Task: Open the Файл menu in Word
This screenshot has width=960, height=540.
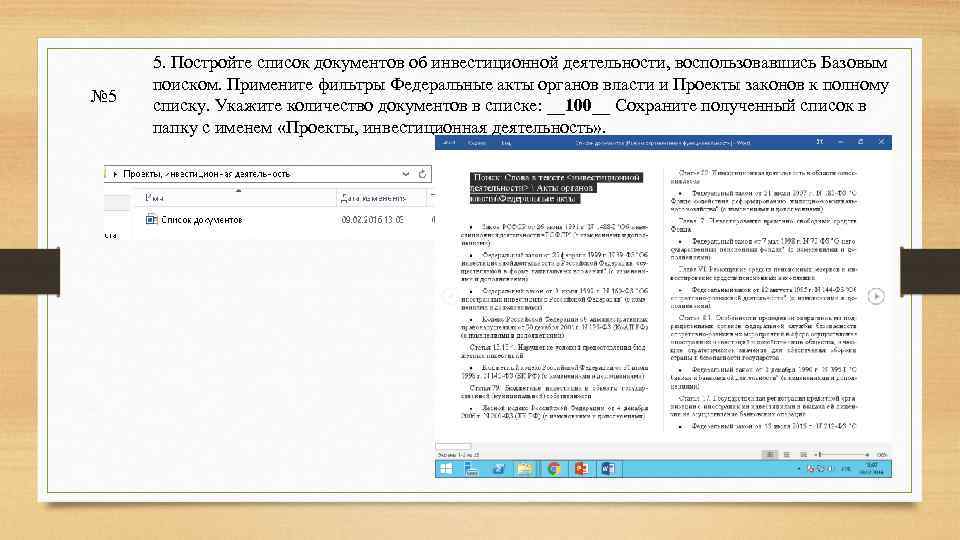Action: point(449,143)
